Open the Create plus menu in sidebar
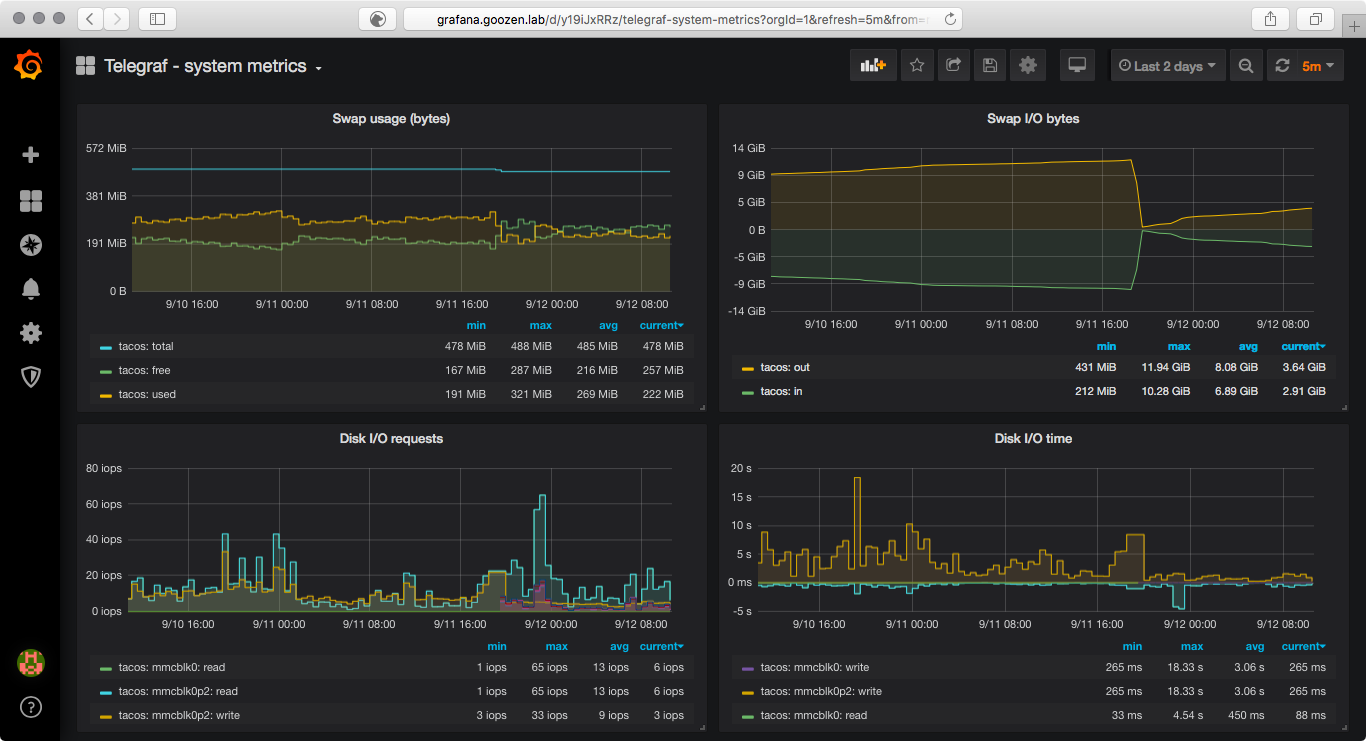 (30, 154)
